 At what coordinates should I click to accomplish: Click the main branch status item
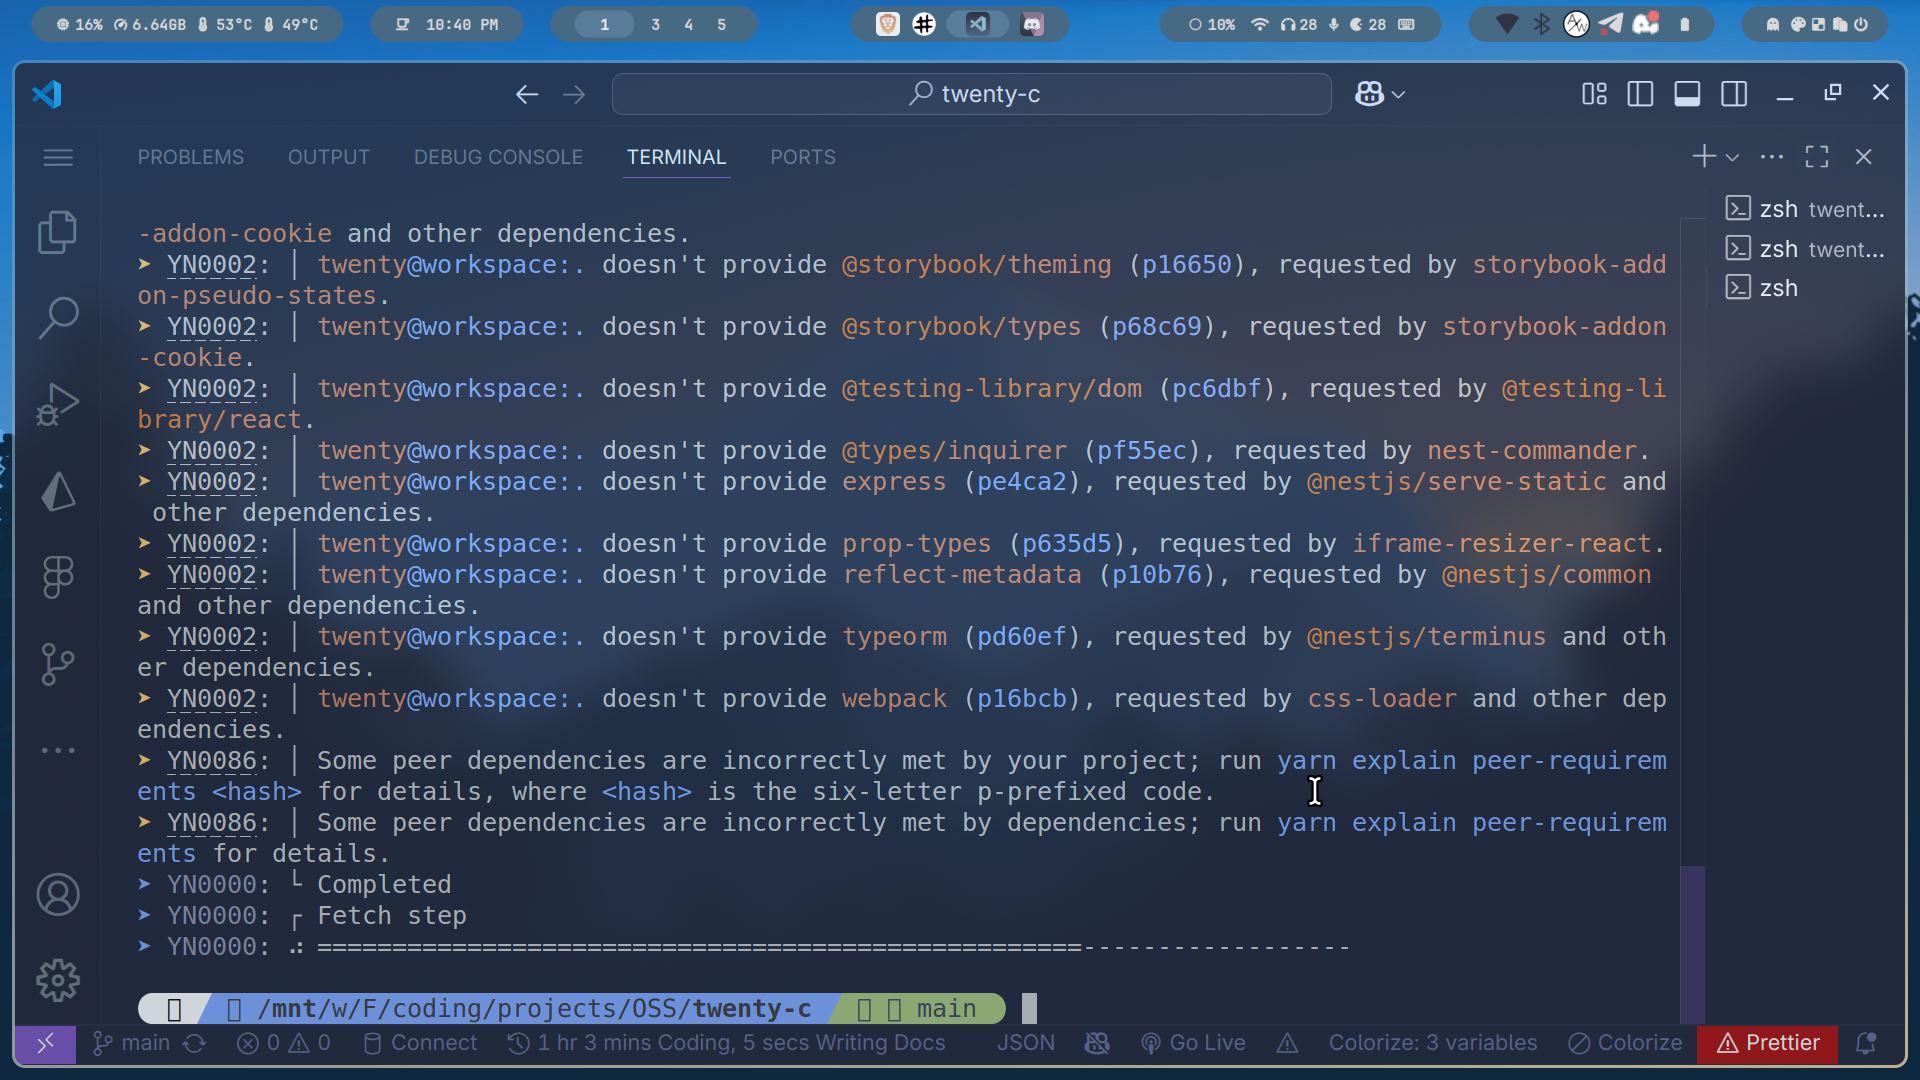131,1043
